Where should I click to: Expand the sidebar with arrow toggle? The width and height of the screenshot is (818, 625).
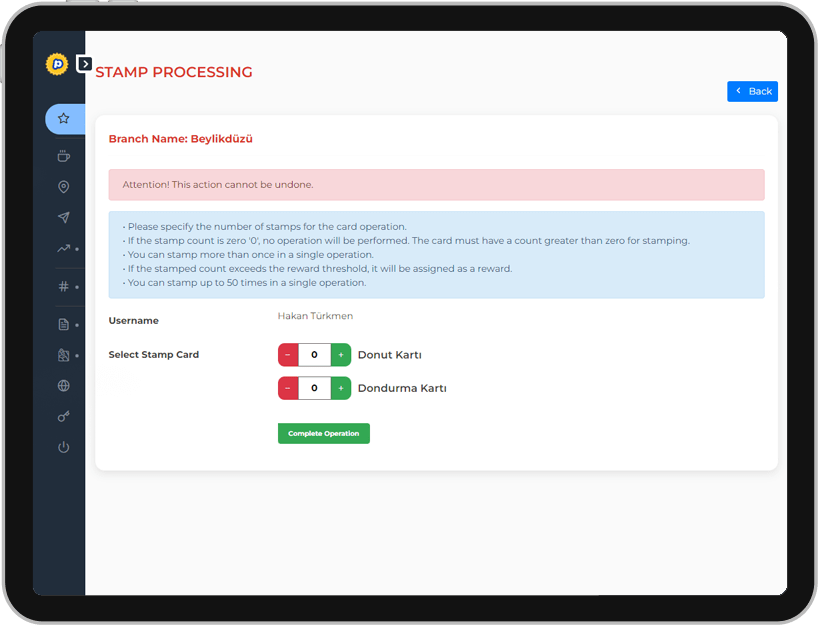point(85,64)
